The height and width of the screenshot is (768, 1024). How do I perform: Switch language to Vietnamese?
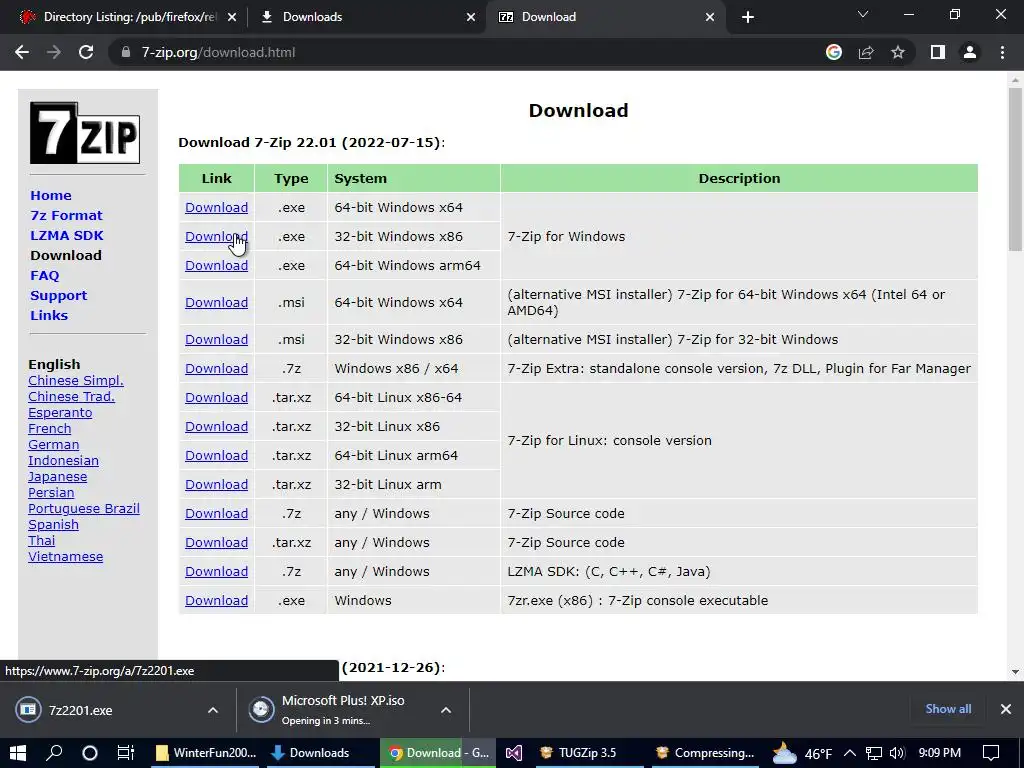pos(65,556)
